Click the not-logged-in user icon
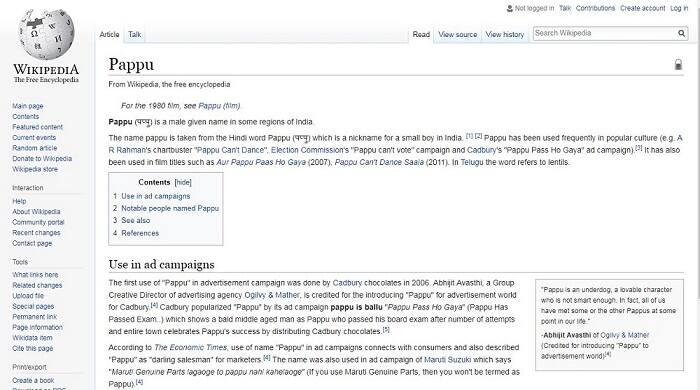This screenshot has height=390, width=700. (509, 8)
